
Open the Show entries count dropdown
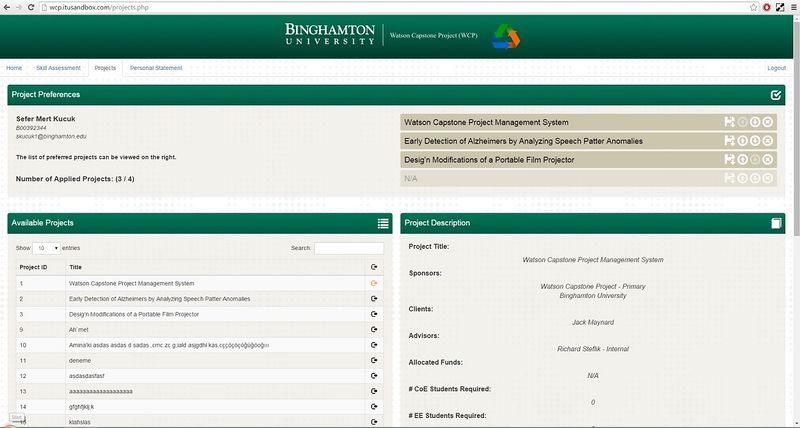(47, 247)
